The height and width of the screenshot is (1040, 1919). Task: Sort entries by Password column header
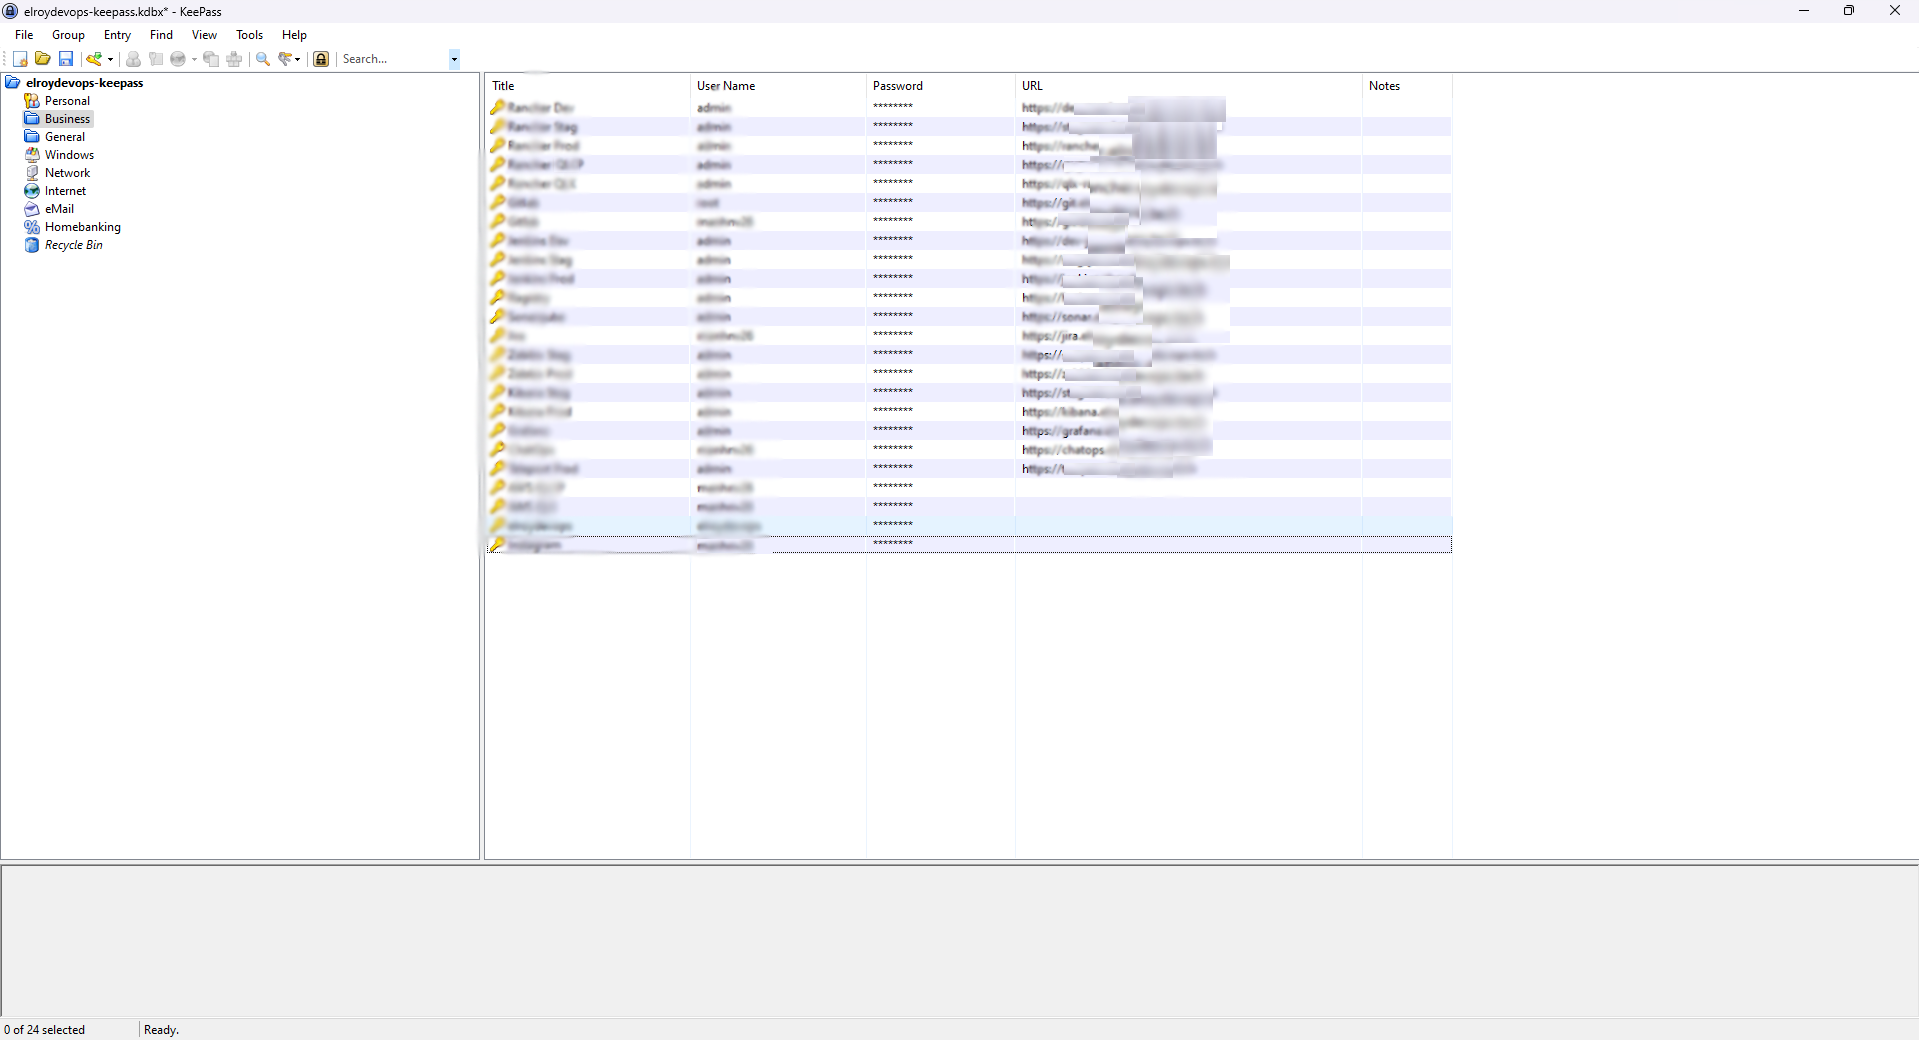pos(940,86)
